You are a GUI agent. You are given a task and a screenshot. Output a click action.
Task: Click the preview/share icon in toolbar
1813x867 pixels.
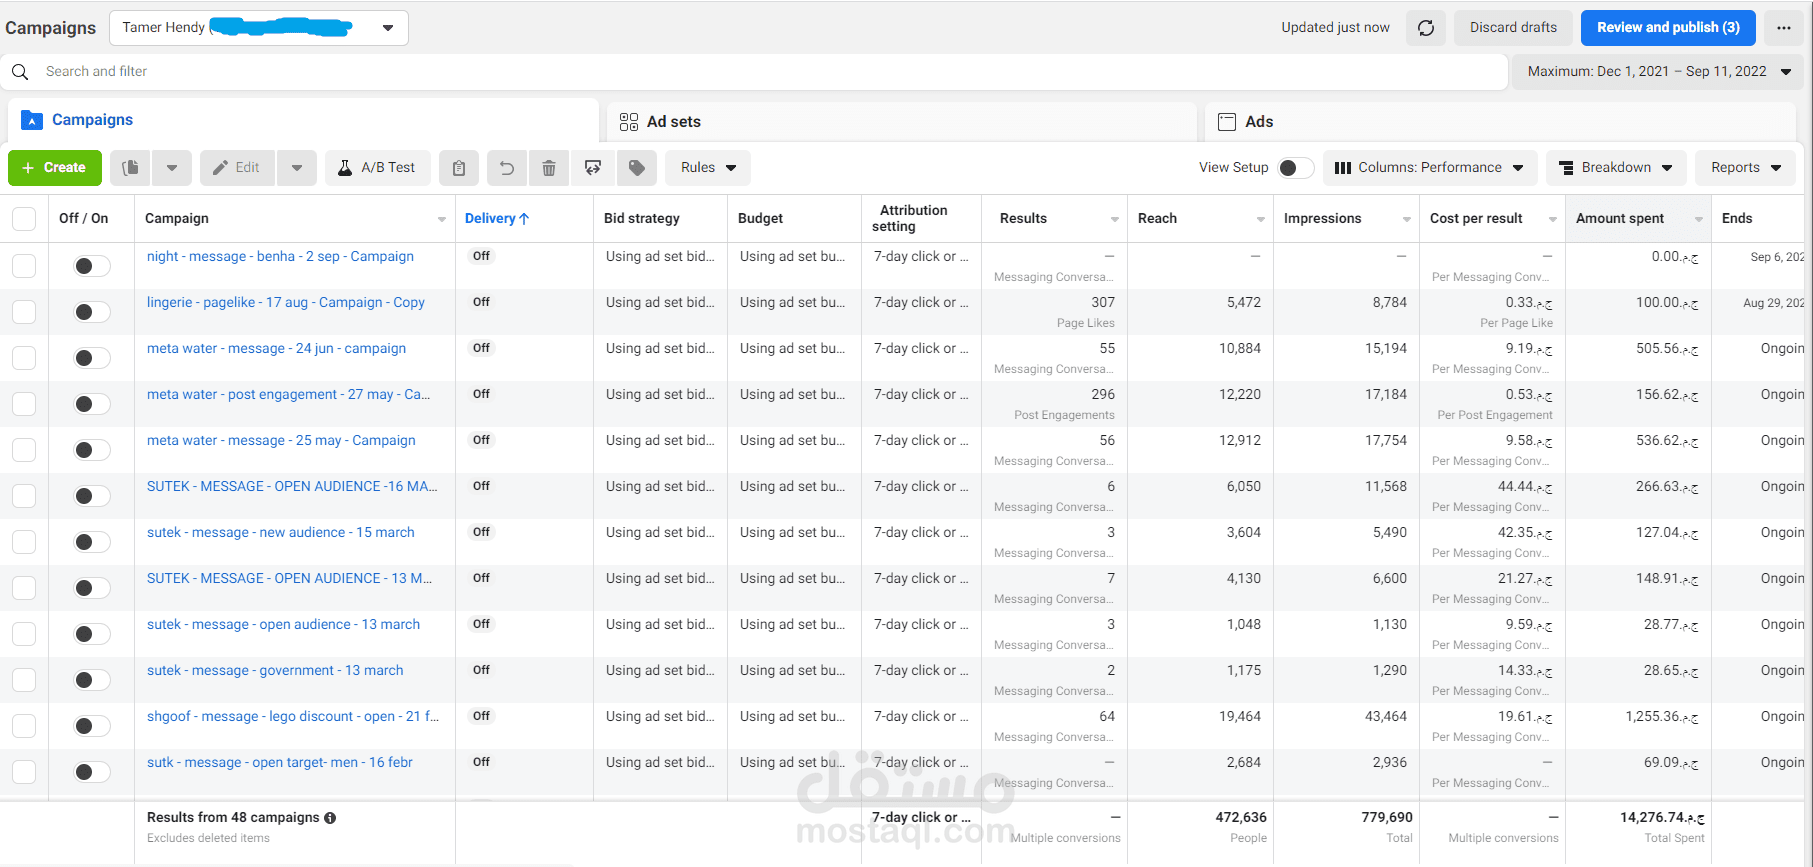pyautogui.click(x=593, y=168)
